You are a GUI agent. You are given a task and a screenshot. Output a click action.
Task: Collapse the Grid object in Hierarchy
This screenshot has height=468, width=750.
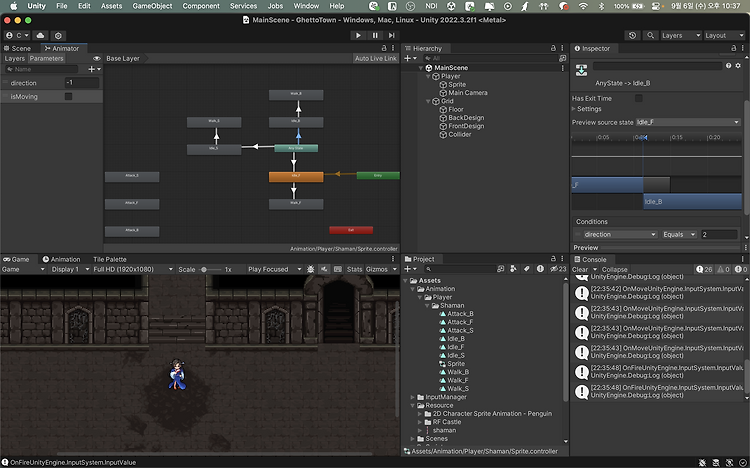pyautogui.click(x=429, y=101)
